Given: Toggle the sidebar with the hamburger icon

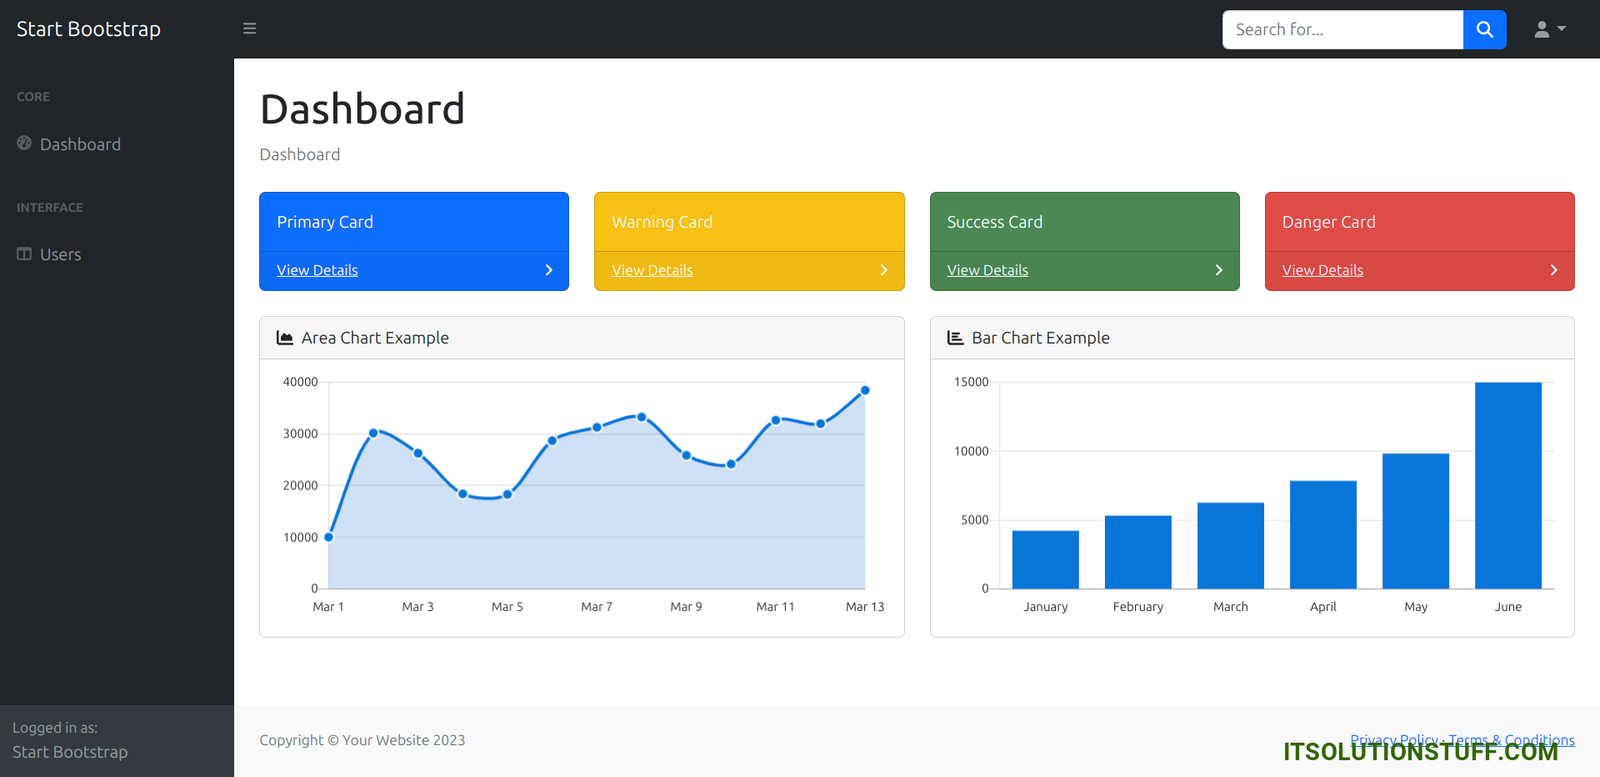Looking at the screenshot, I should (x=249, y=29).
